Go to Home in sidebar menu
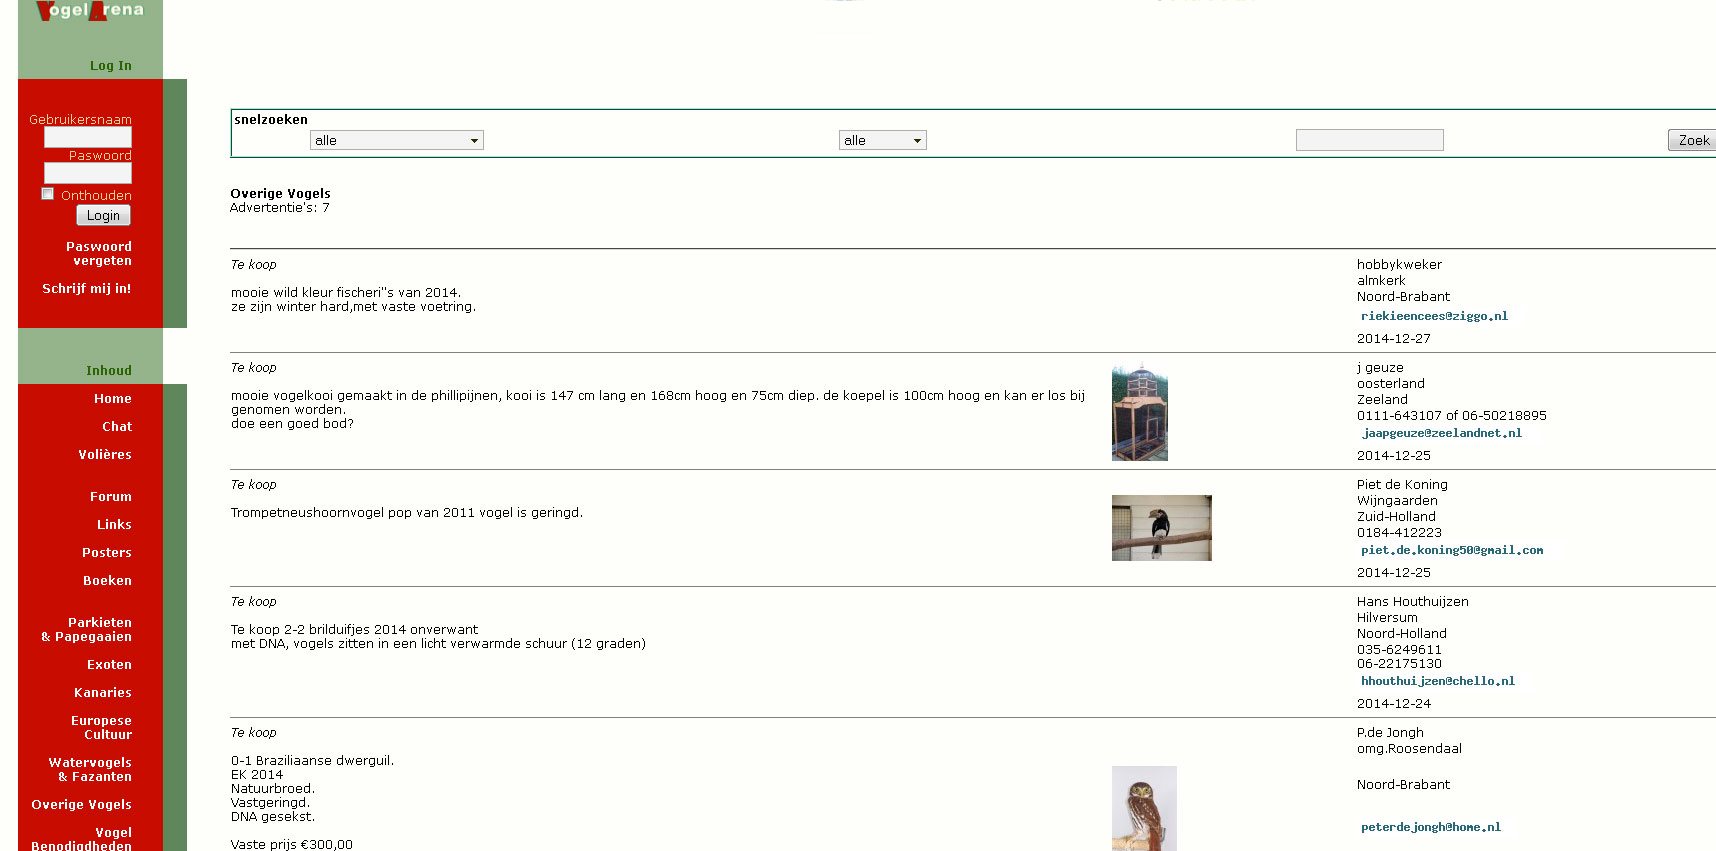Image resolution: width=1716 pixels, height=851 pixels. pyautogui.click(x=113, y=399)
